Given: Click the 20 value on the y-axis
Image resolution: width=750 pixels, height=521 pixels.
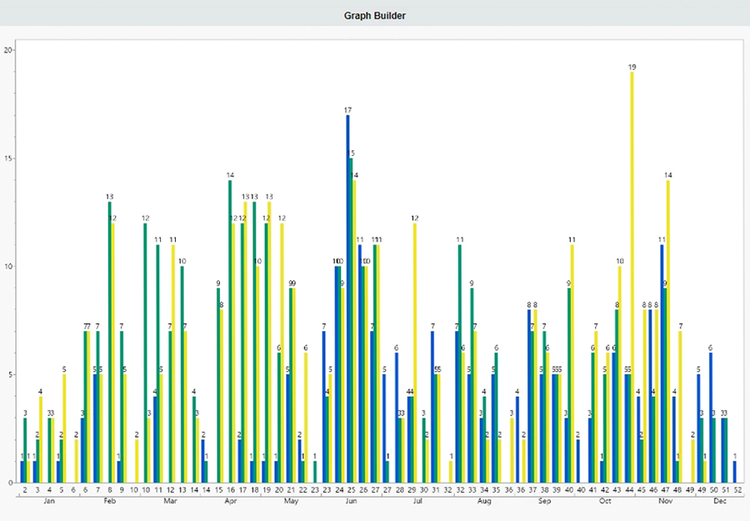Looking at the screenshot, I should pyautogui.click(x=8, y=50).
